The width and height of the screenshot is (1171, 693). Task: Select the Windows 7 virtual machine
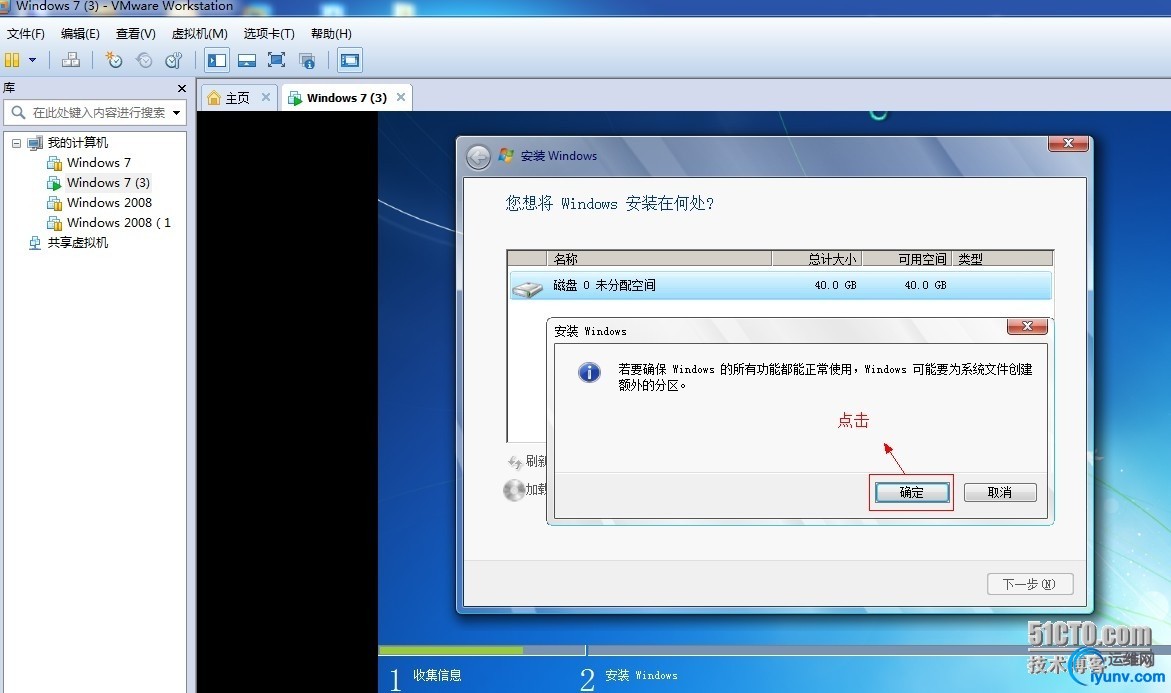tap(99, 163)
